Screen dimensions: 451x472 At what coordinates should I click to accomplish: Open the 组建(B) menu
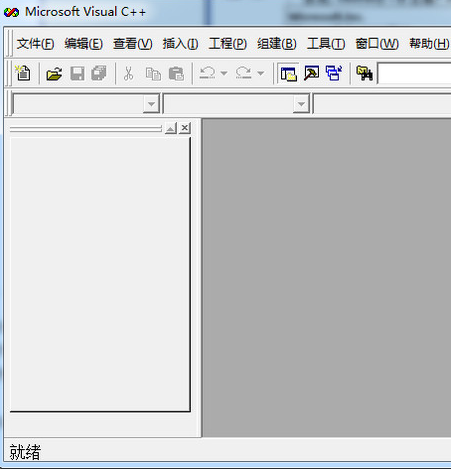tap(277, 44)
